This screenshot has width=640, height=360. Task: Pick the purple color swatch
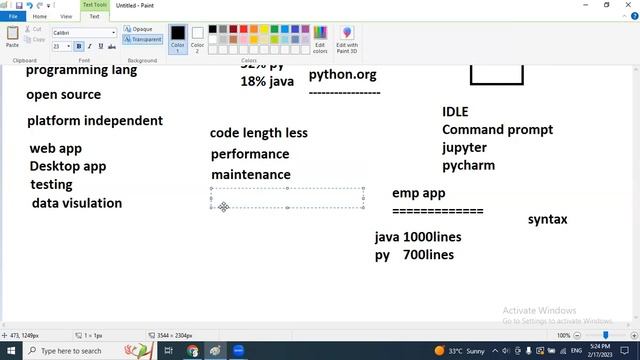click(305, 29)
